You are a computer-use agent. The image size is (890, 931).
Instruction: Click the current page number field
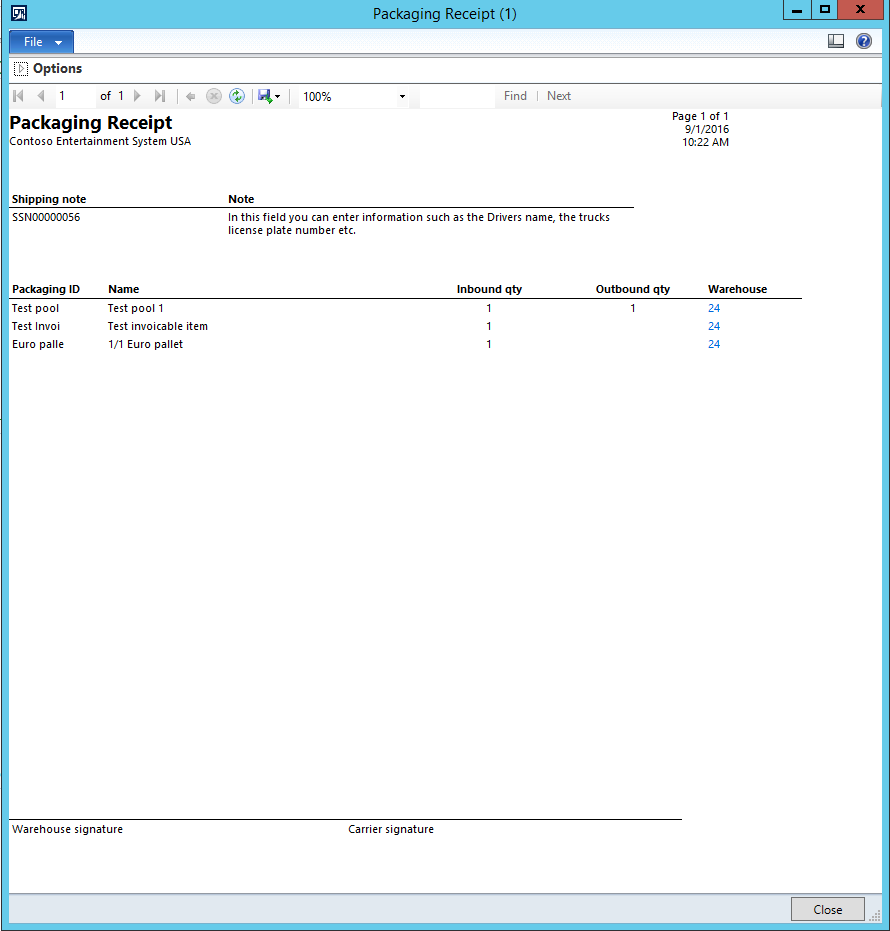coord(76,96)
